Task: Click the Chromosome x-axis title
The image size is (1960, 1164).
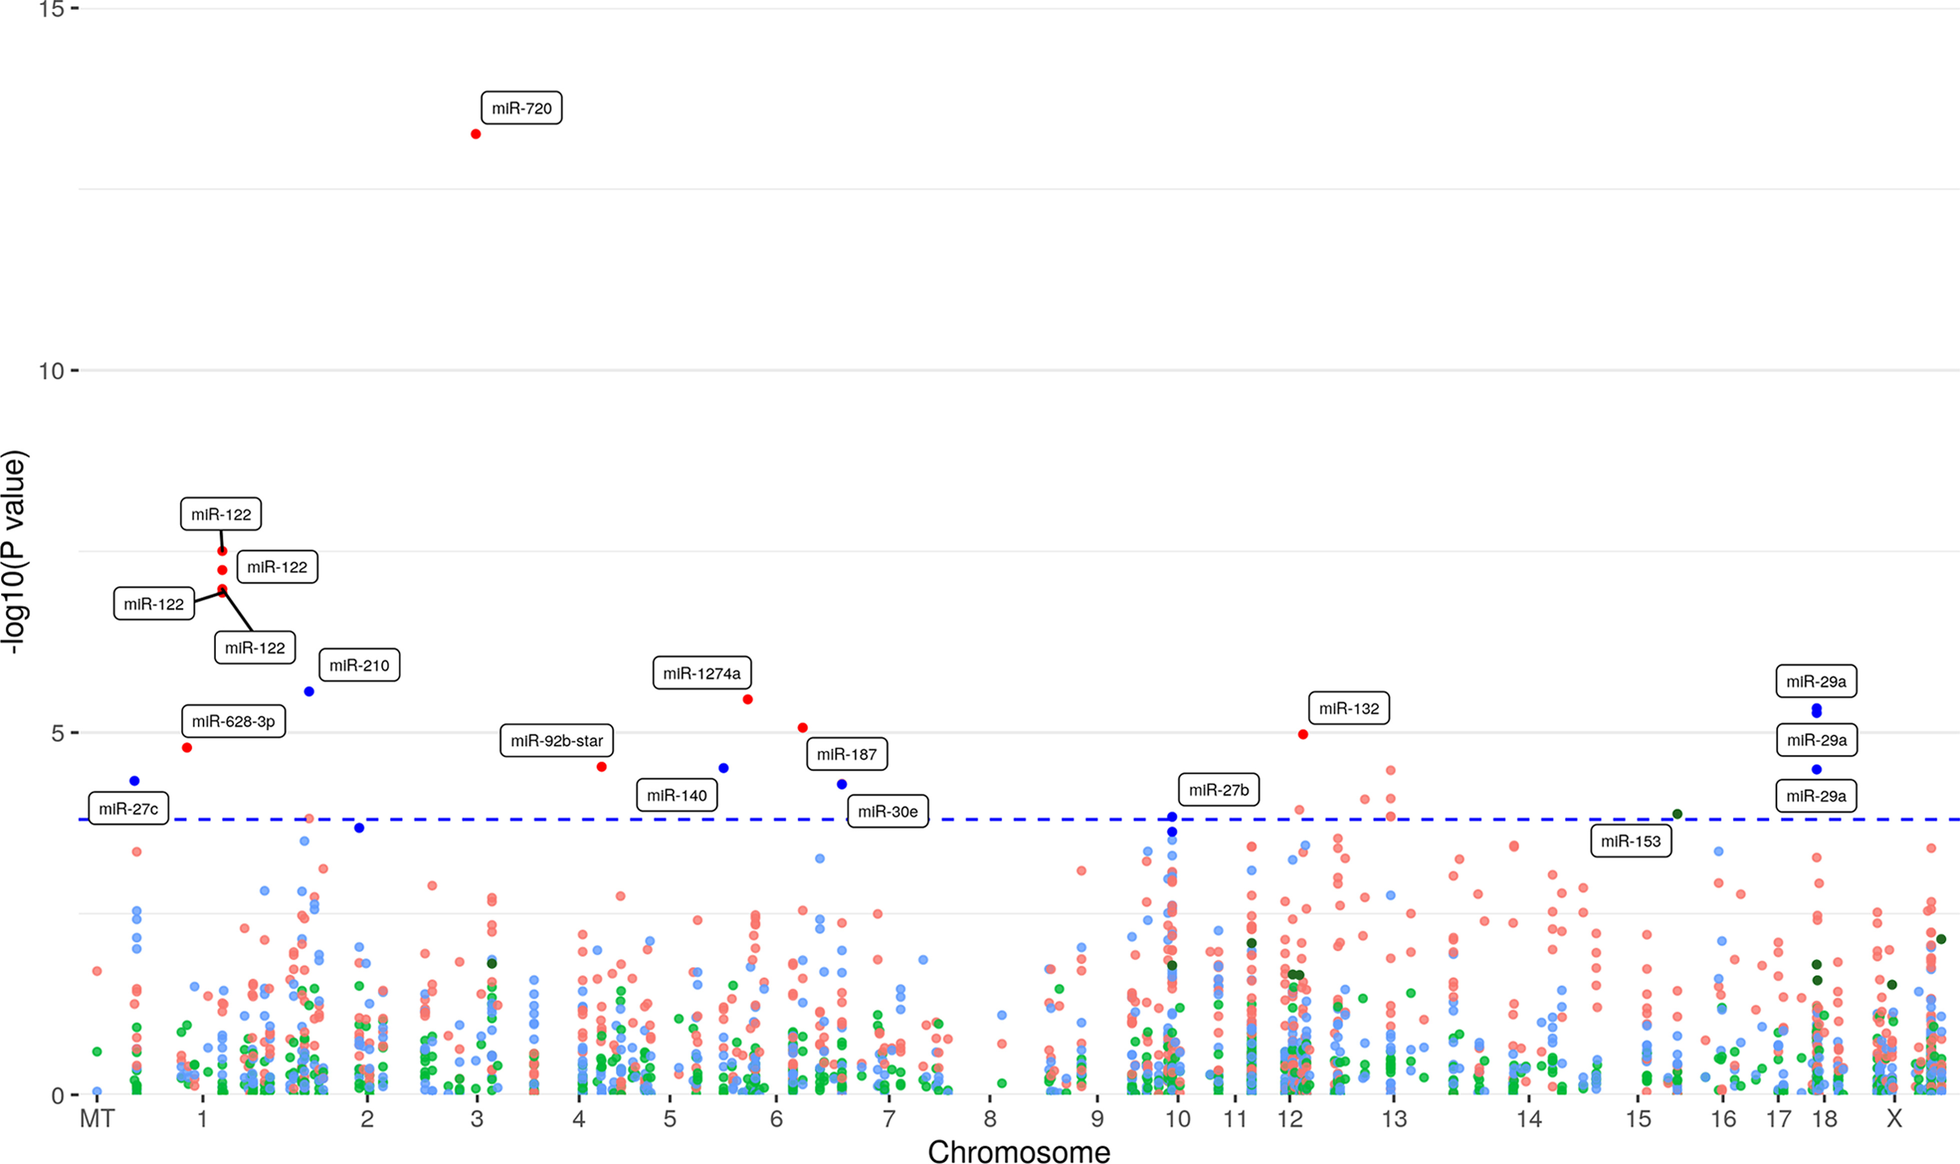Action: point(1019,1152)
